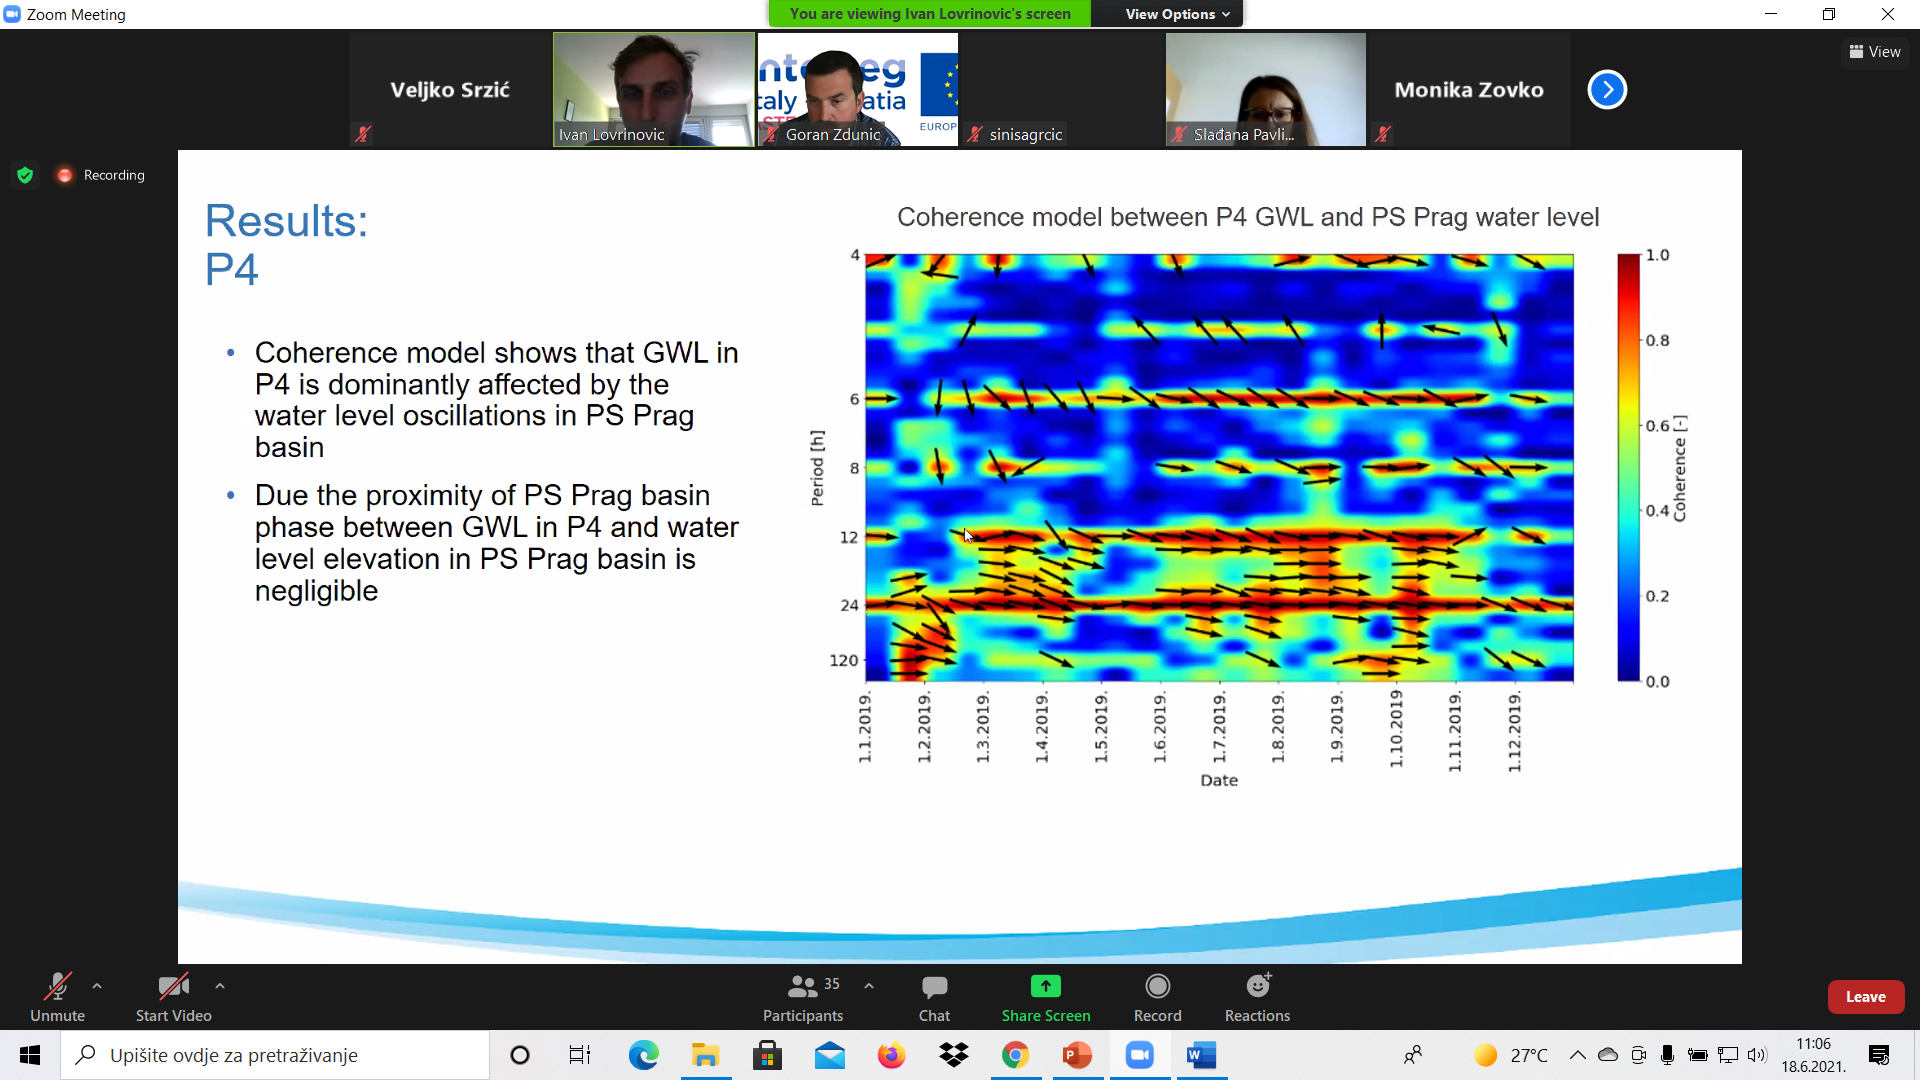
Task: Show next participants with the blue arrow
Action: (x=1607, y=89)
